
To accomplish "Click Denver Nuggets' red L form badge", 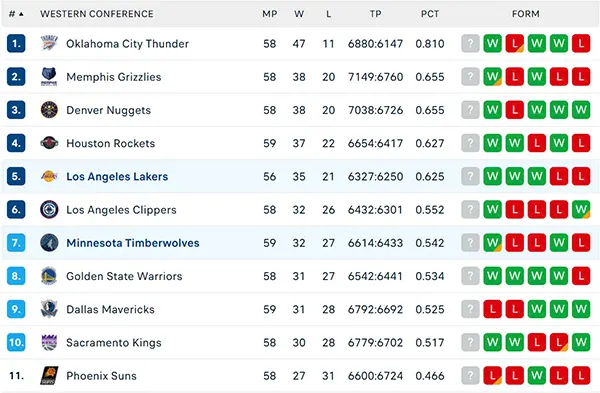I will coord(515,110).
